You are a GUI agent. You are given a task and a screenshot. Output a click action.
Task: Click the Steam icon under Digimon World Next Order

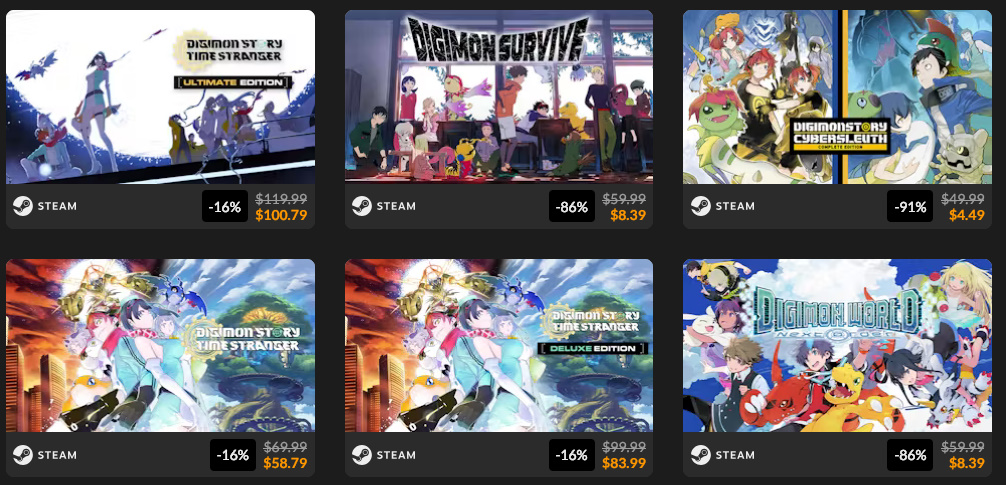700,455
